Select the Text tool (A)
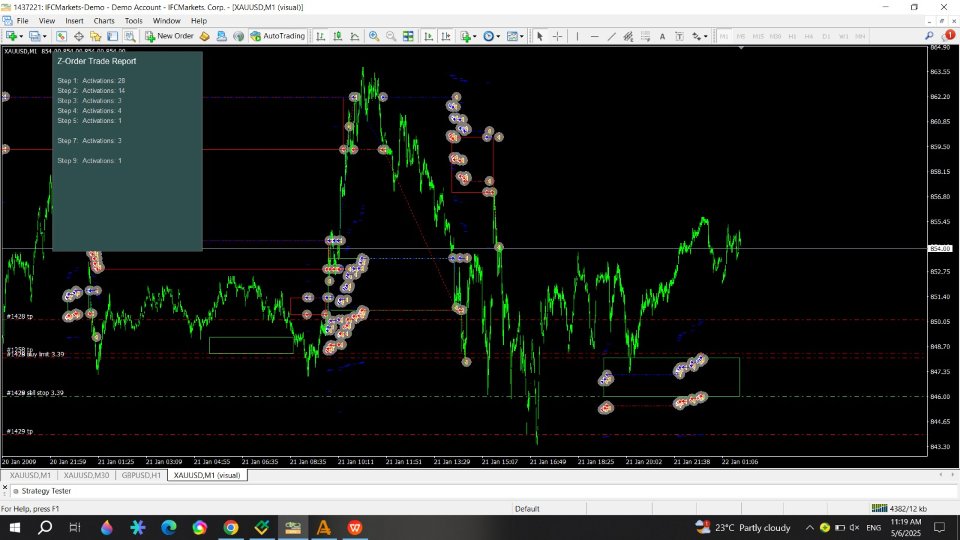This screenshot has height=540, width=960. [662, 36]
